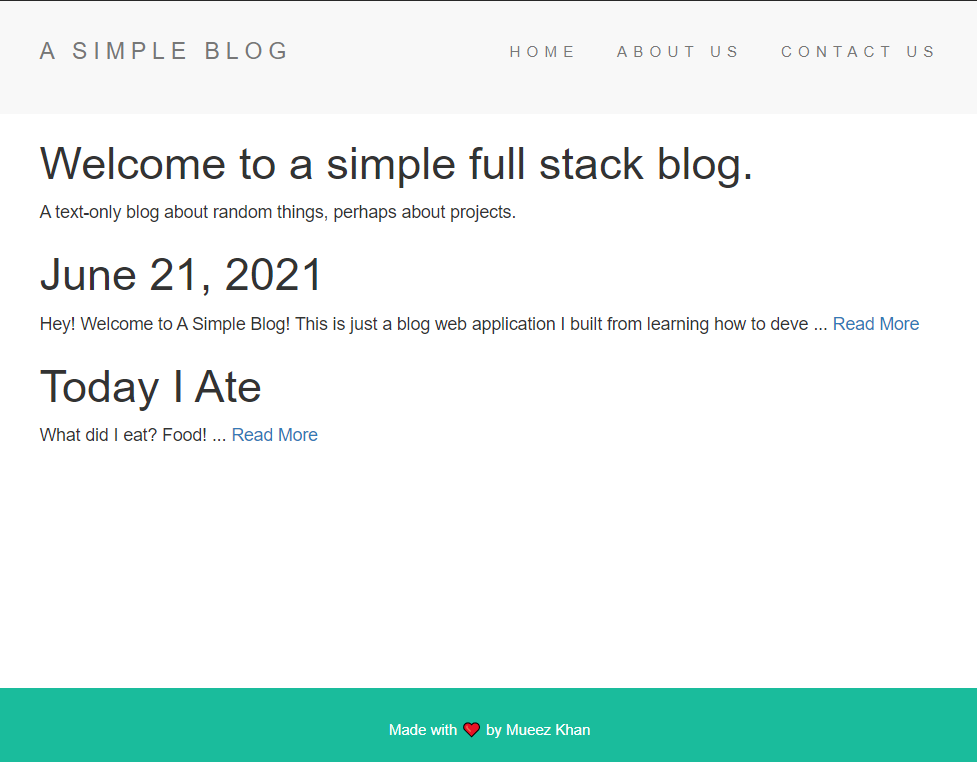Click the ellipsis after the June post excerpt
The height and width of the screenshot is (762, 977).
point(822,323)
